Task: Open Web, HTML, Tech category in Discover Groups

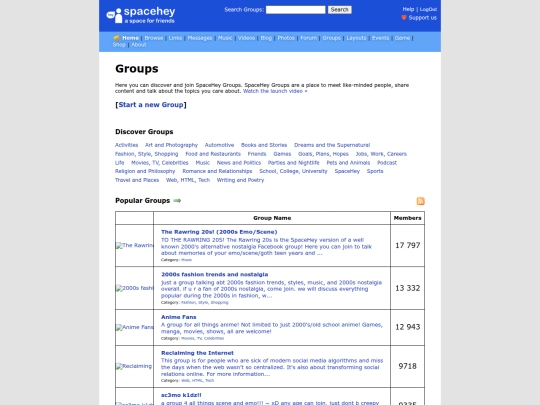Action: pos(188,180)
